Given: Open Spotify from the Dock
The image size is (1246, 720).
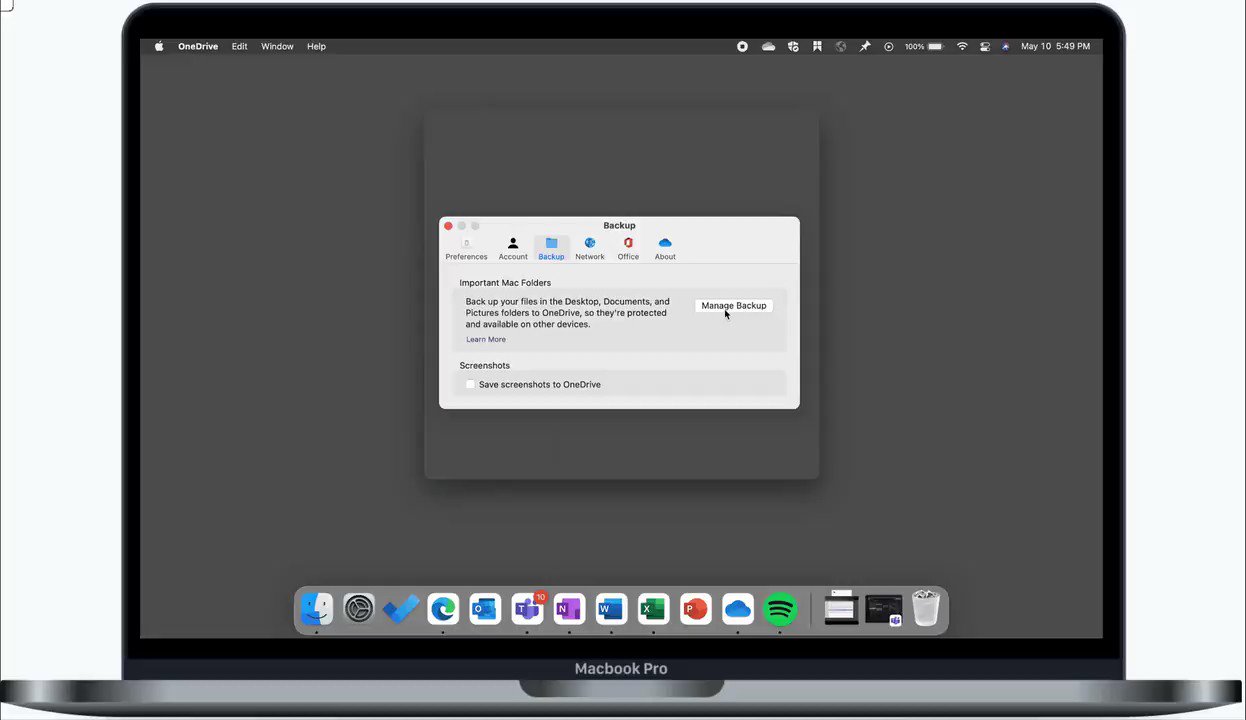Looking at the screenshot, I should (x=780, y=608).
